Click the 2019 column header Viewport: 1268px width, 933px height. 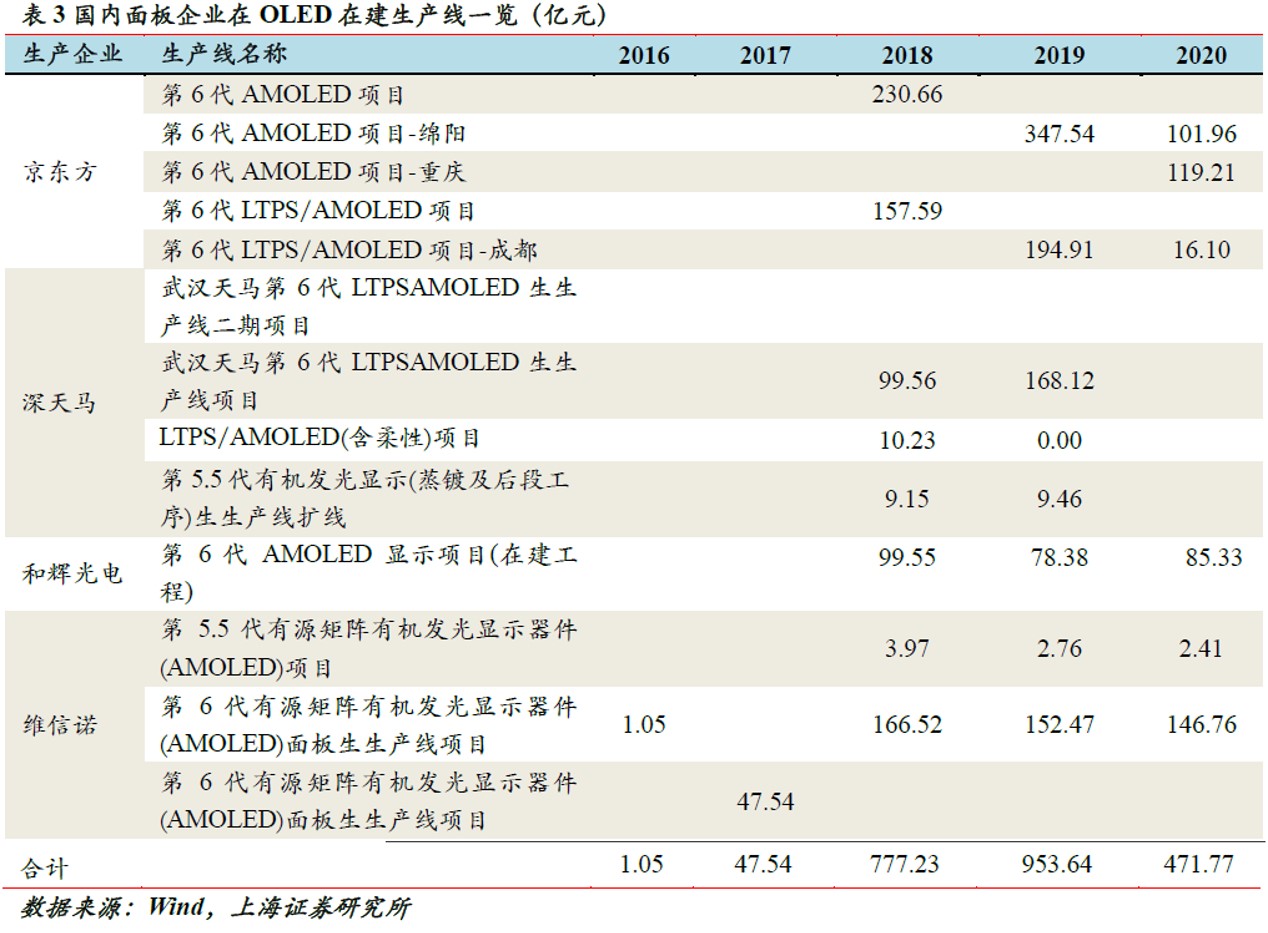coord(1059,55)
